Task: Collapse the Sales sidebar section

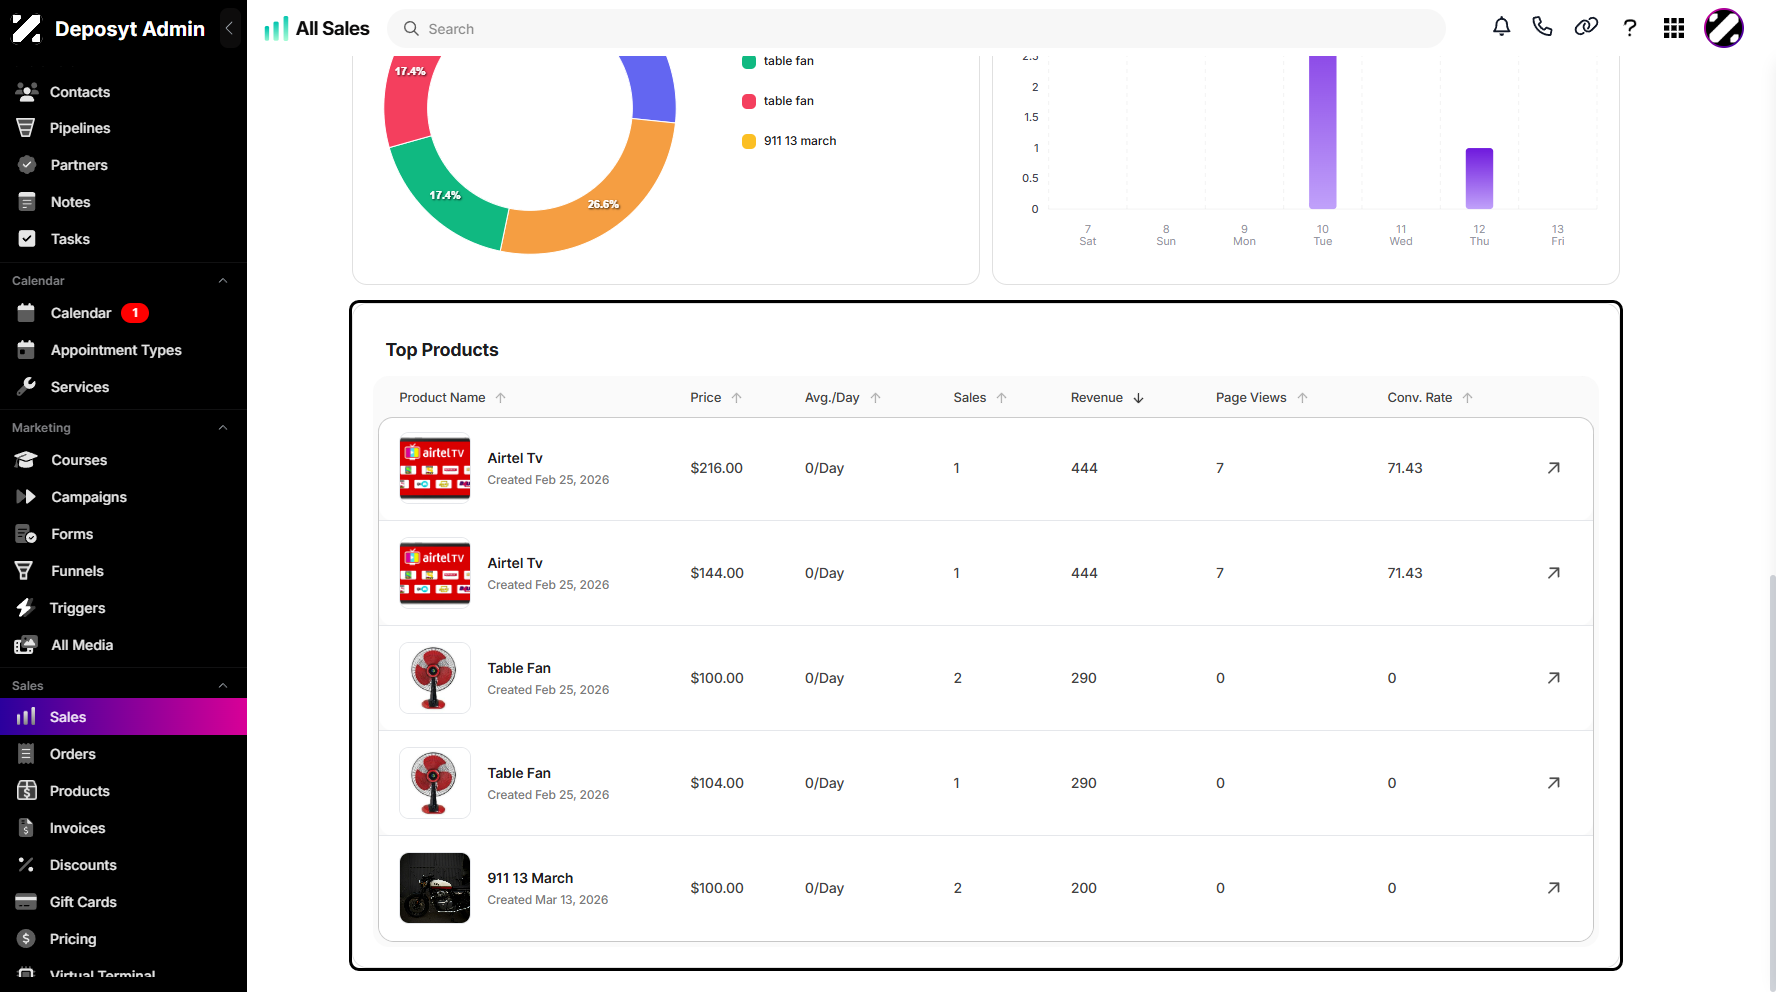Action: pos(223,686)
